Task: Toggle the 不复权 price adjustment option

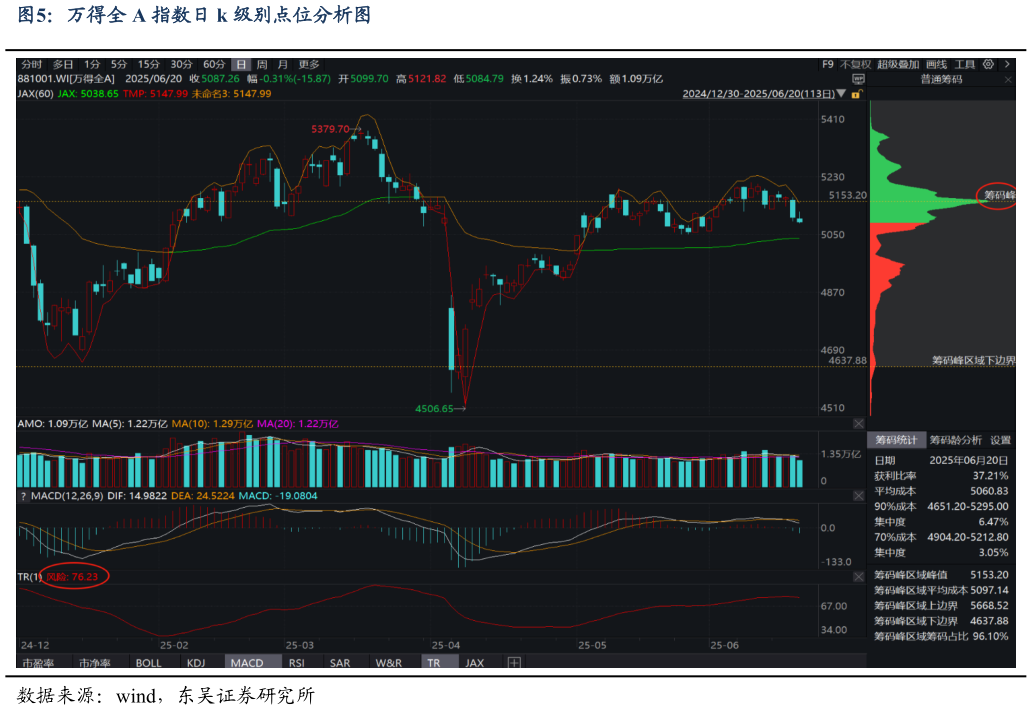Action: coord(855,64)
